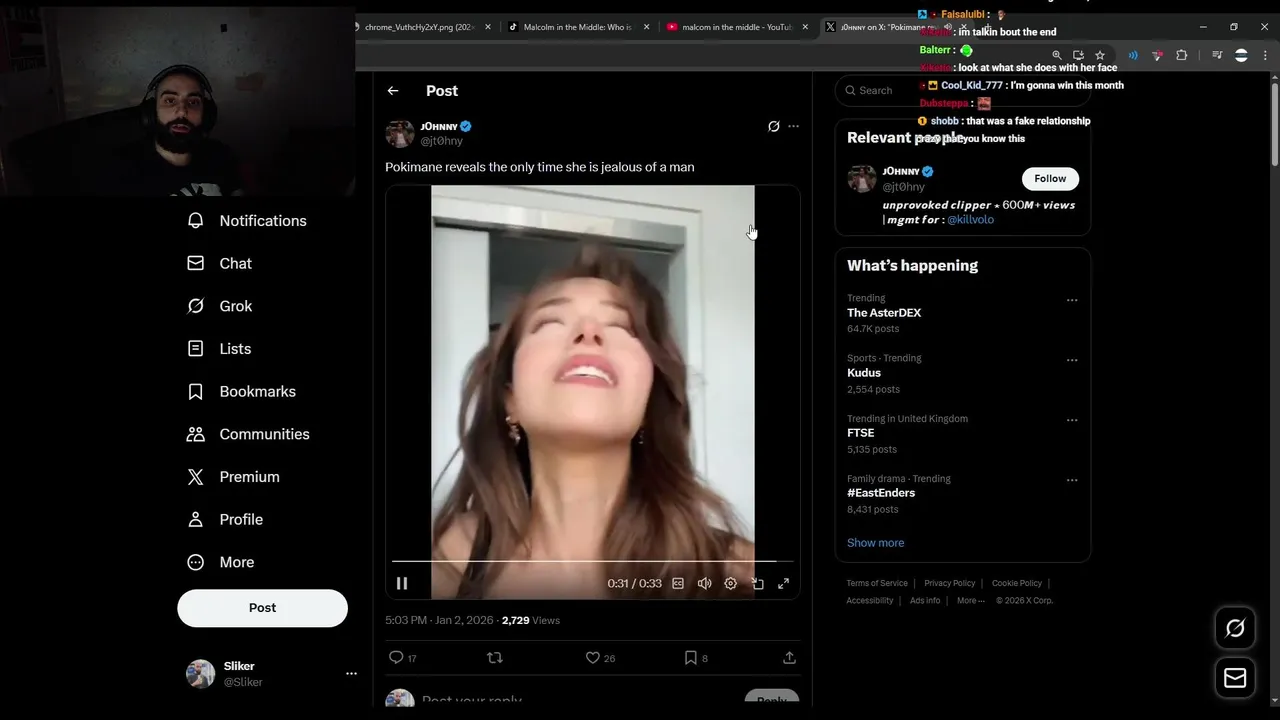Go back using the arrow beside Post
Viewport: 1280px width, 720px height.
point(393,91)
